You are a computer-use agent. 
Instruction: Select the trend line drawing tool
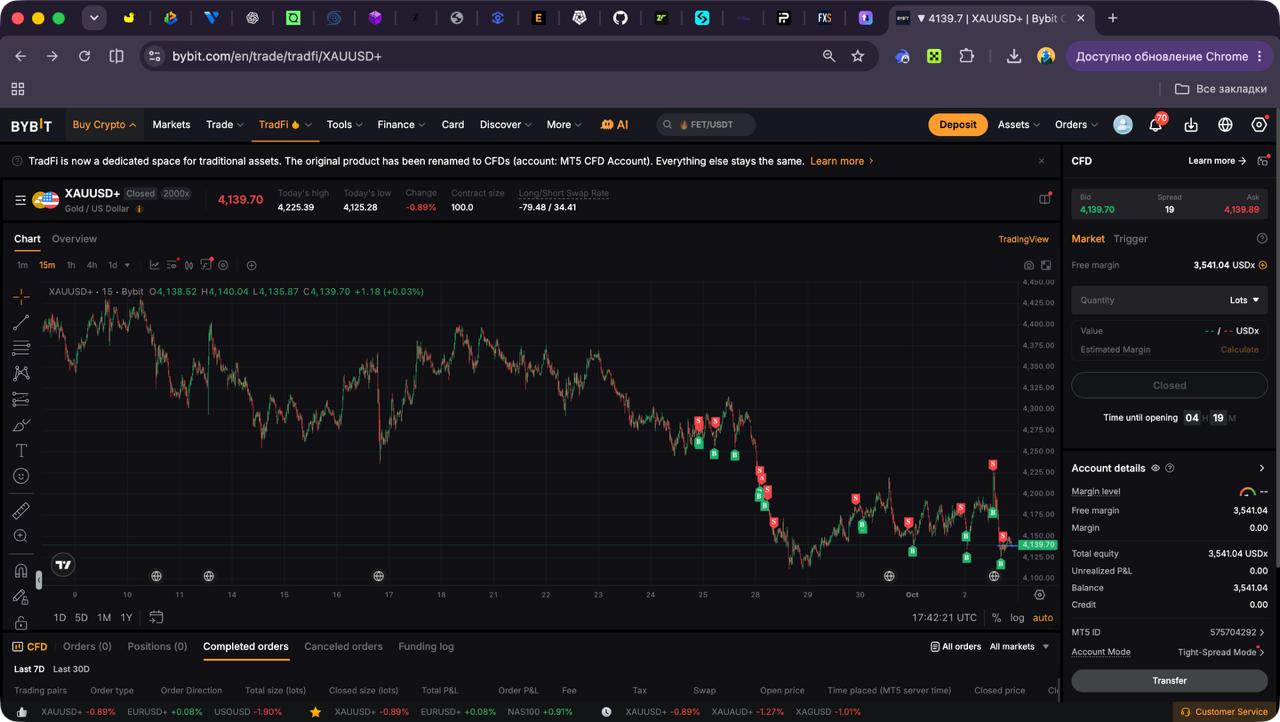(x=21, y=323)
